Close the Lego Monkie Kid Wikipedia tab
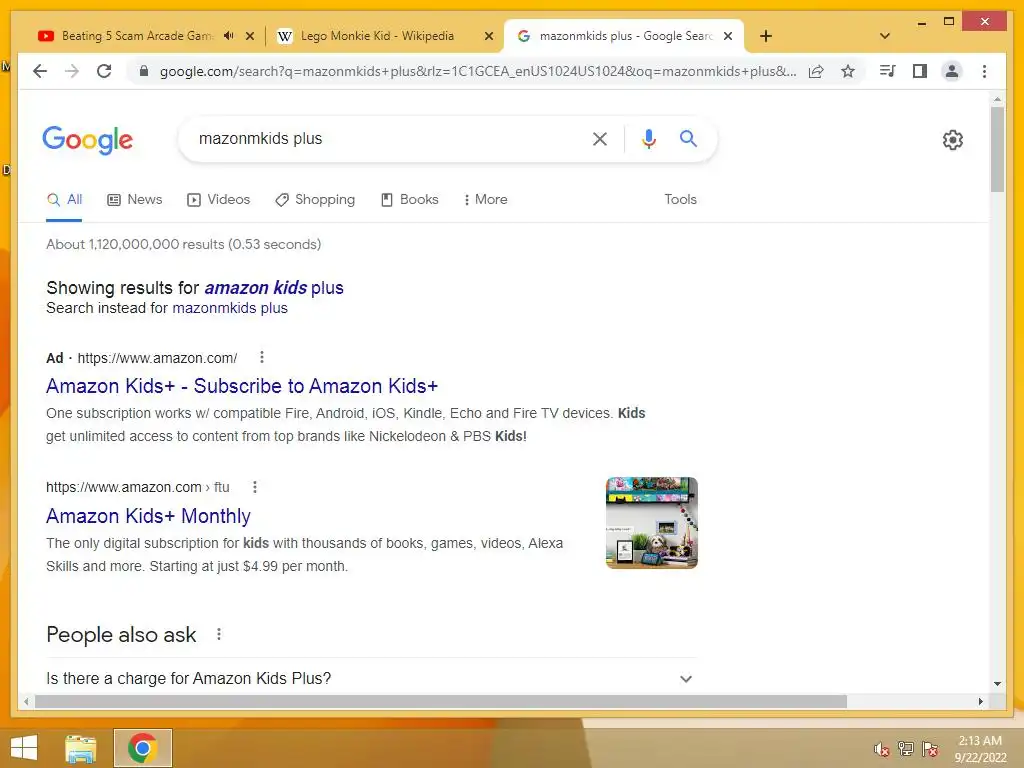Screen dimensions: 1024x768 tap(488, 36)
